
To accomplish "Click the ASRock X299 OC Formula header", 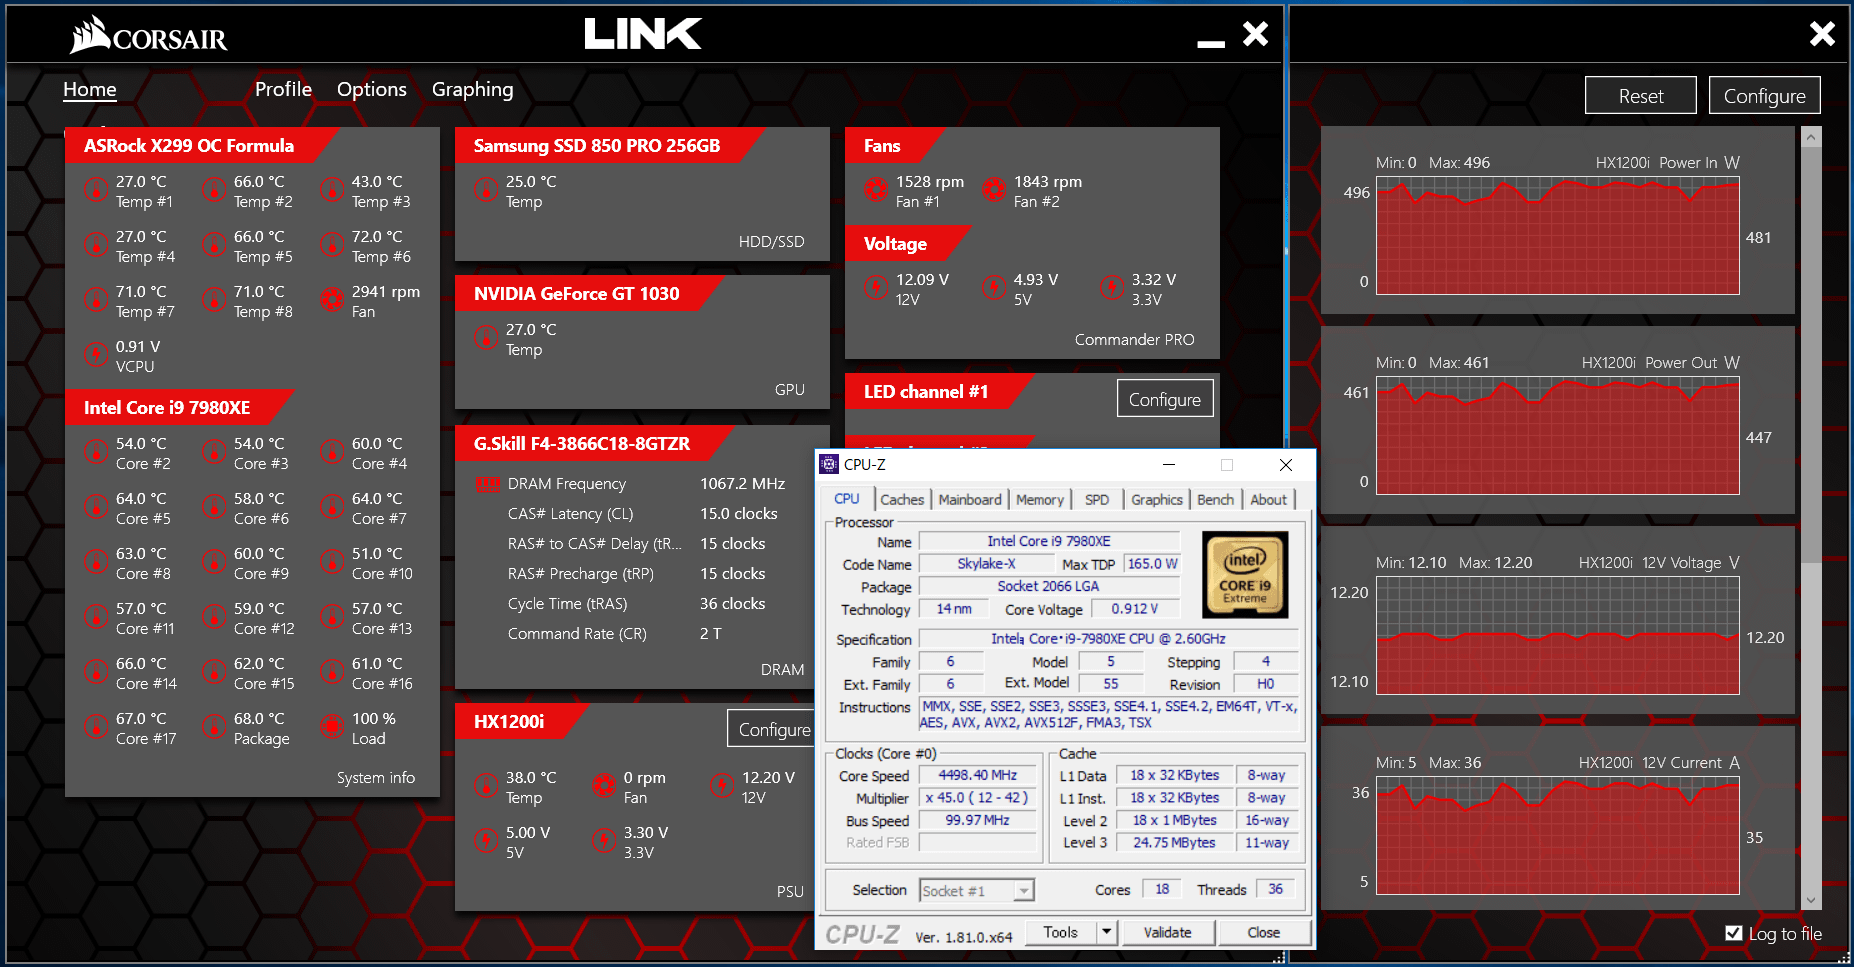I will click(x=189, y=146).
